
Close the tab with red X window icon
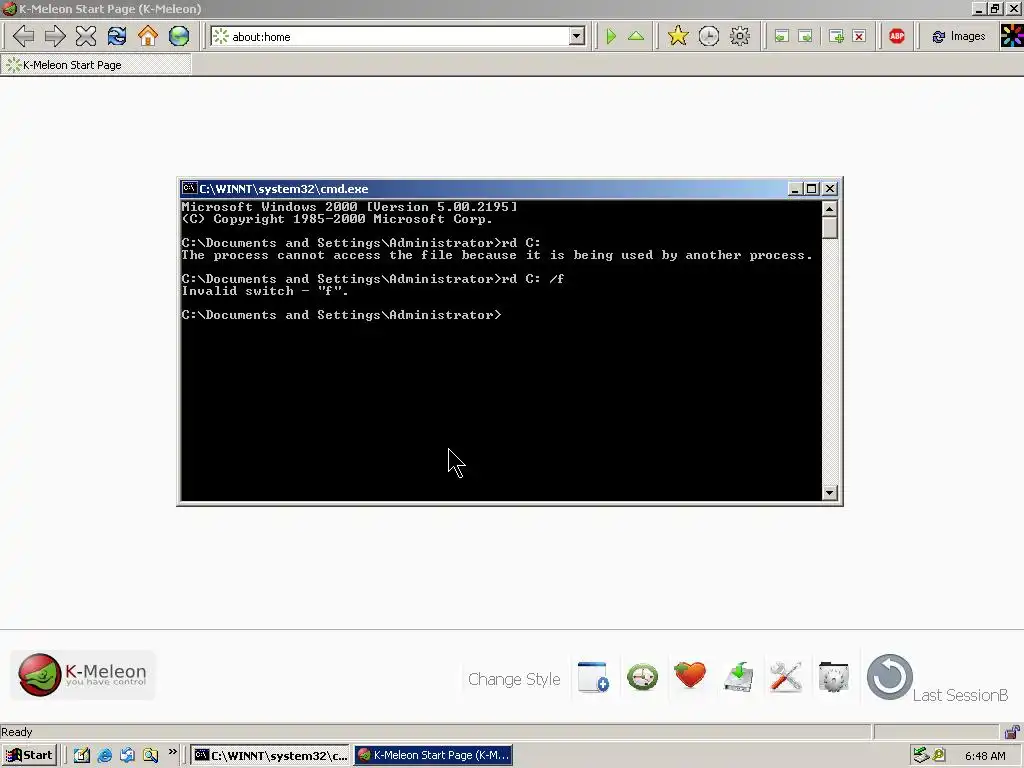(x=859, y=37)
